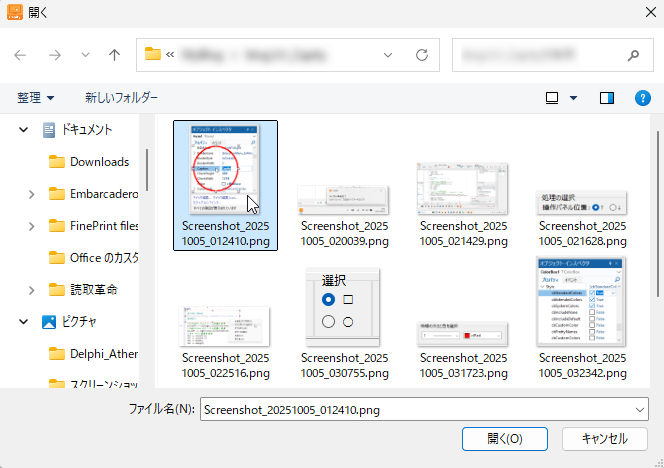Click the Forward navigation arrow

tap(54, 54)
